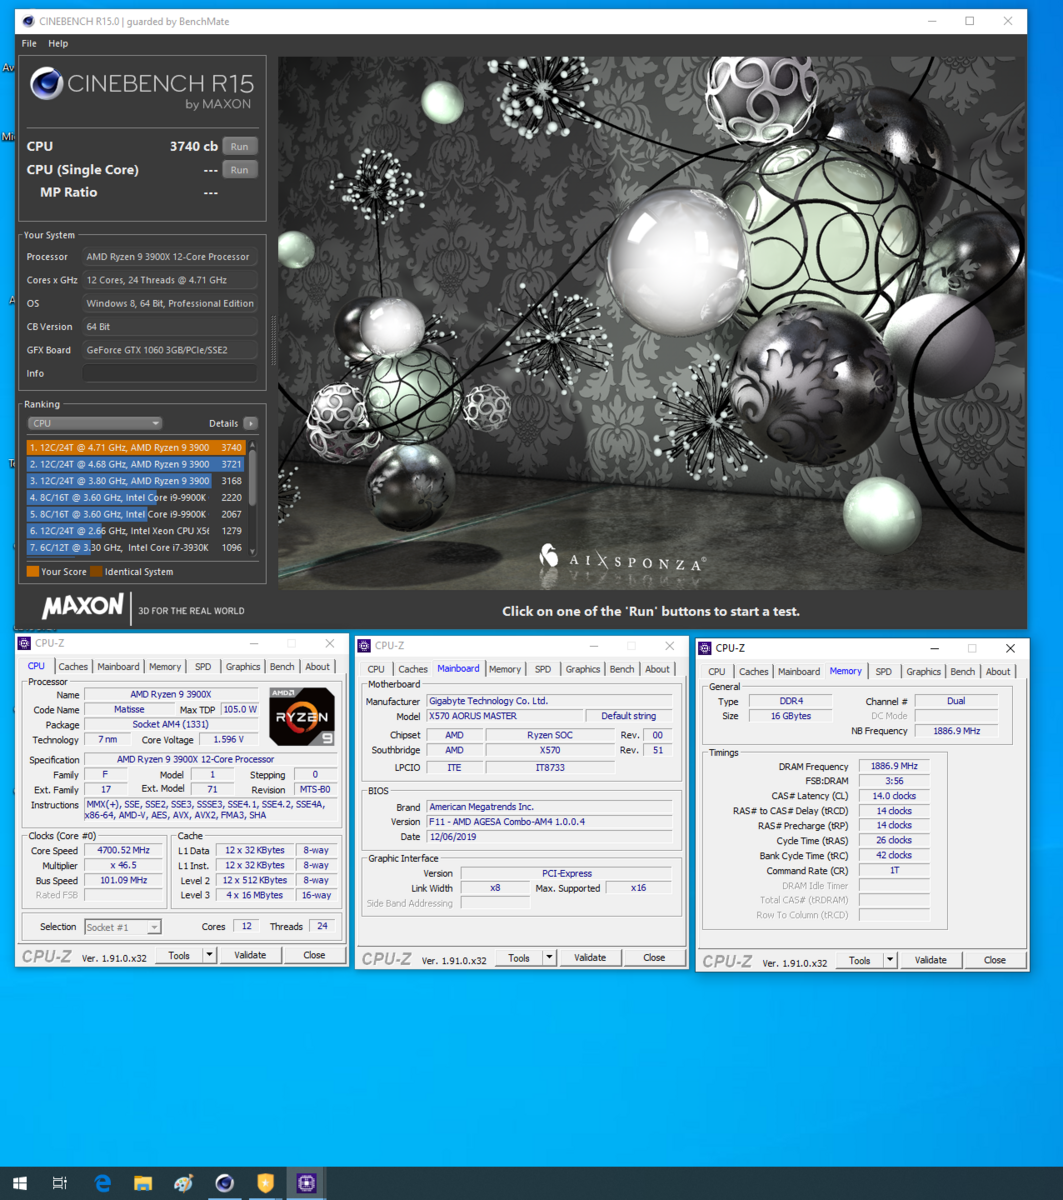Open the File menu in Cinebench
The width and height of the screenshot is (1063, 1200).
[29, 43]
